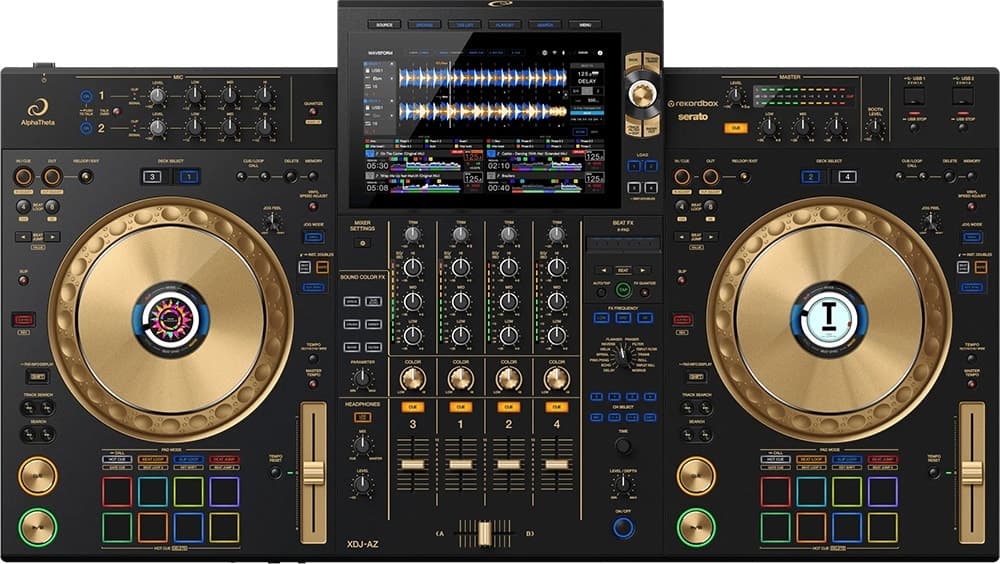
Task: Select SLIP LOOP pad mode on left deck
Action: [x=189, y=459]
